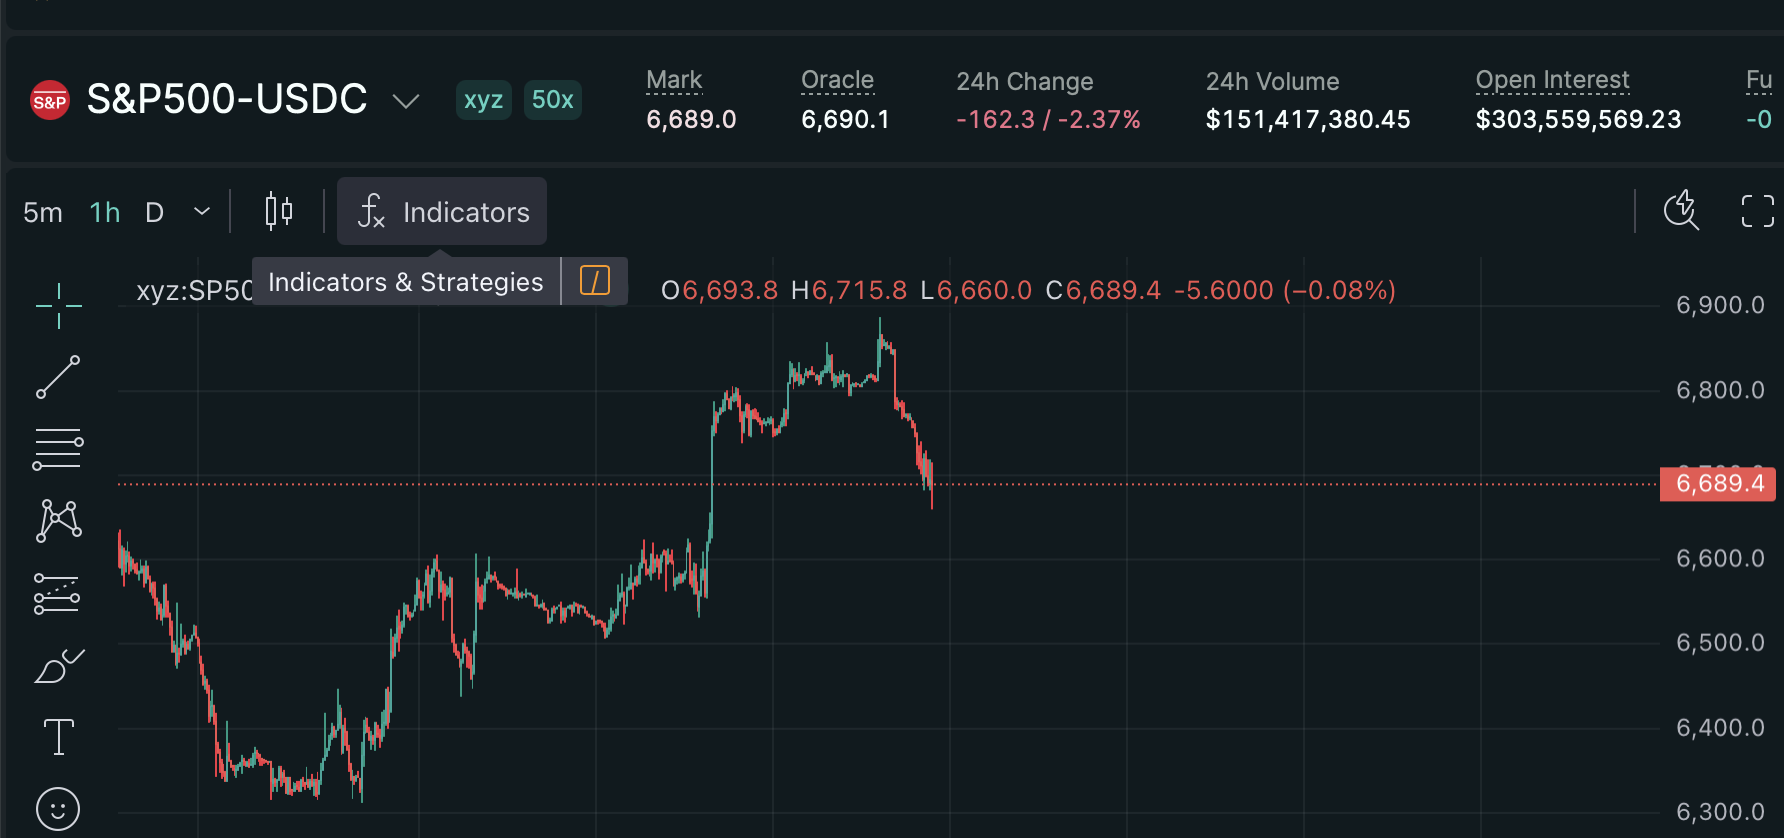Screen dimensions: 1784x838
Task: Select the brush drawing tool
Action: coord(59,666)
